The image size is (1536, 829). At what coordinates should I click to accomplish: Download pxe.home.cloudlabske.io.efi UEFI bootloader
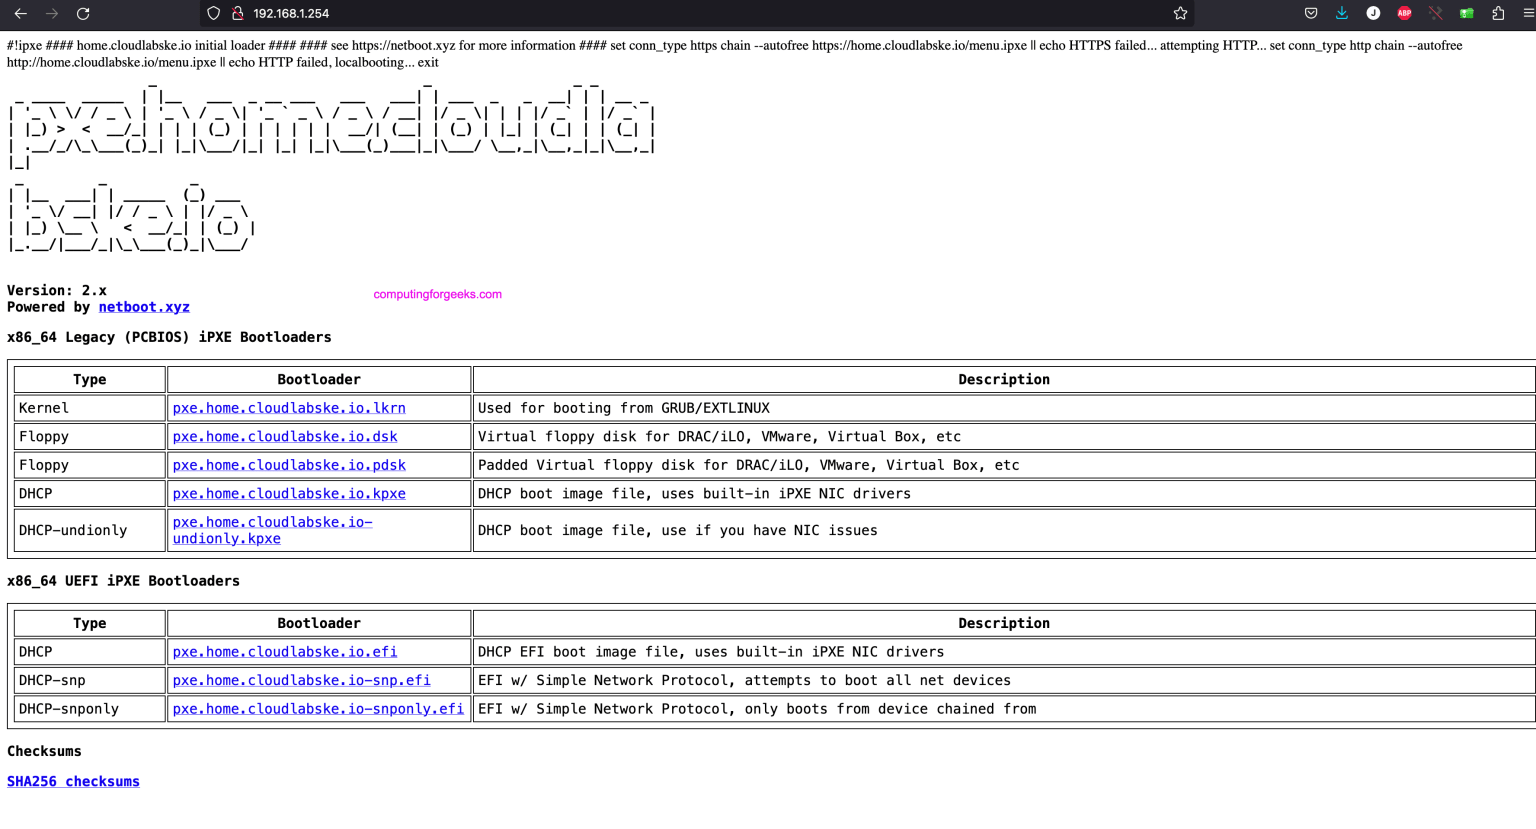tap(285, 652)
